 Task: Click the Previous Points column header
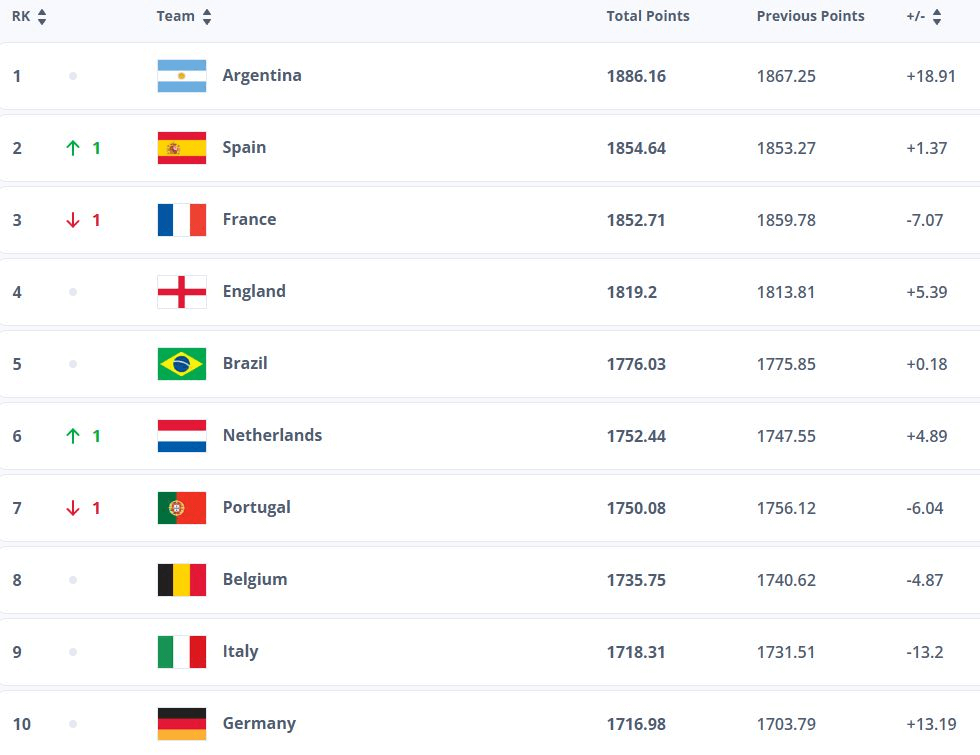point(810,17)
